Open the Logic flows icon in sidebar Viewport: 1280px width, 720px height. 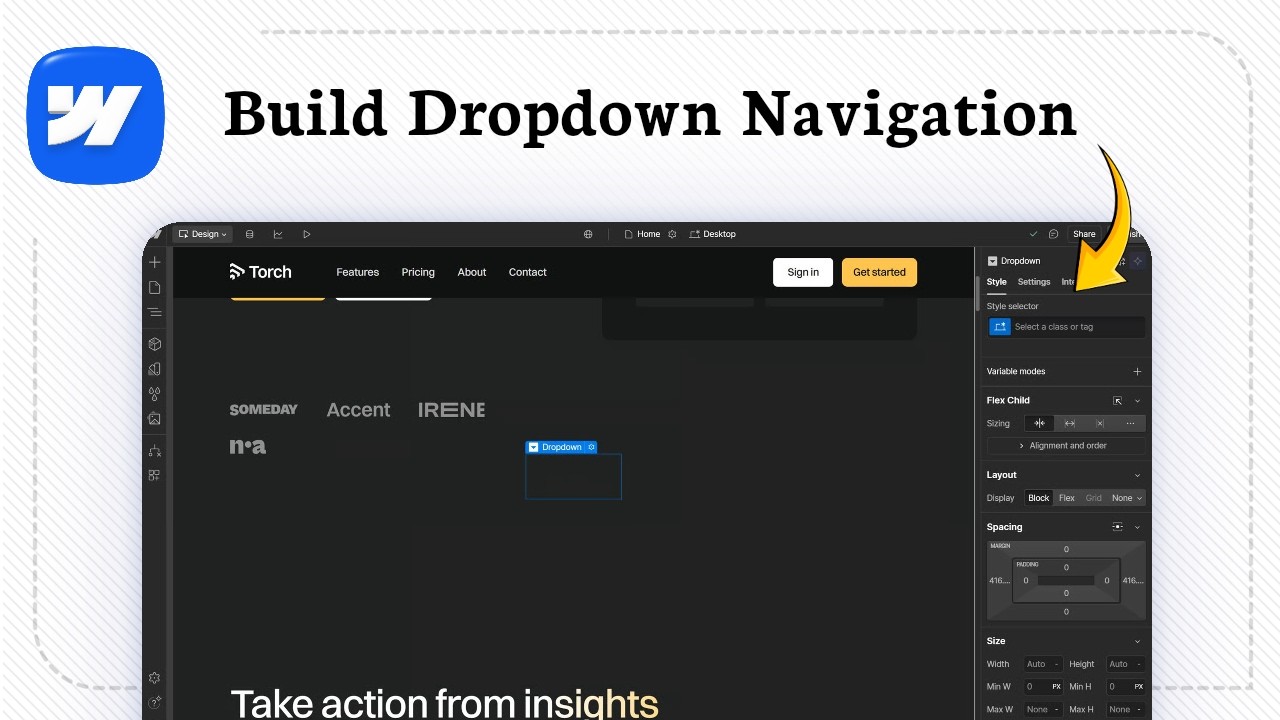pos(154,451)
